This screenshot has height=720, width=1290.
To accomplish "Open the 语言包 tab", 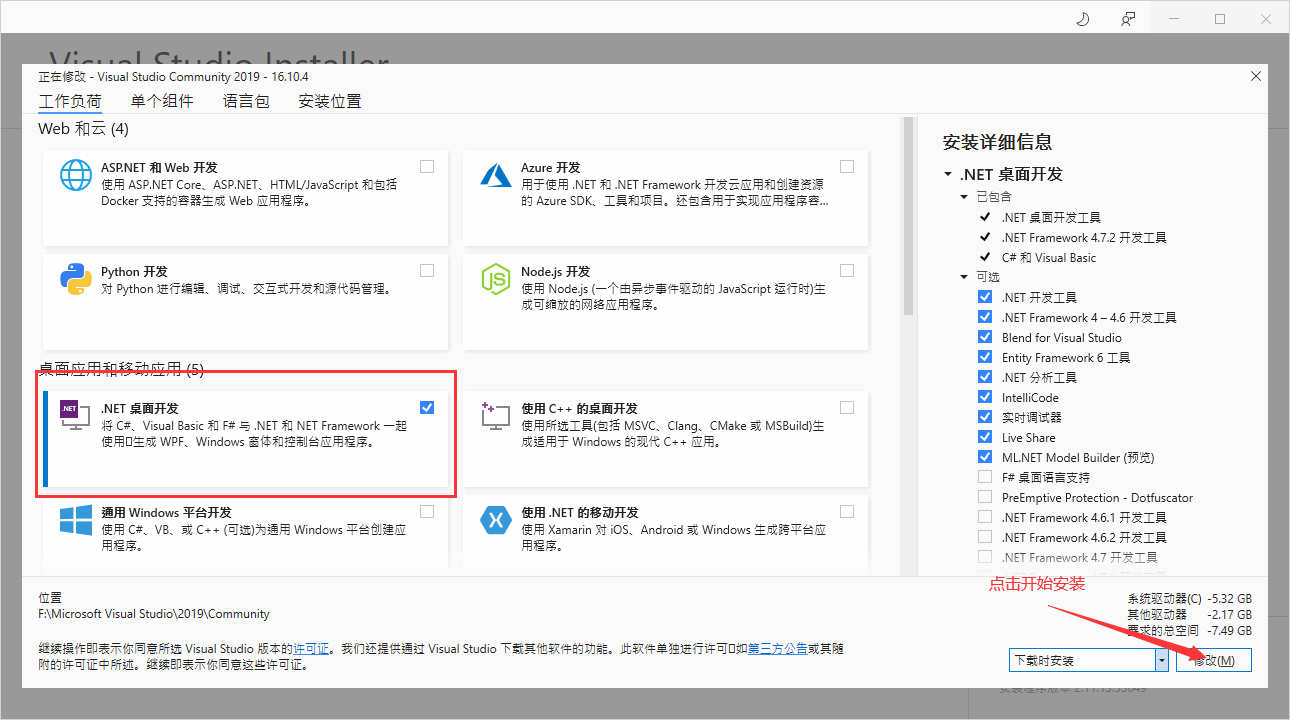I will [x=246, y=101].
